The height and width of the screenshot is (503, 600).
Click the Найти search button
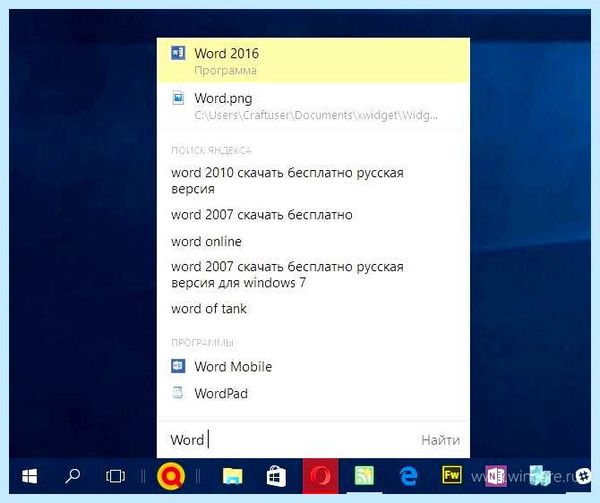[440, 440]
